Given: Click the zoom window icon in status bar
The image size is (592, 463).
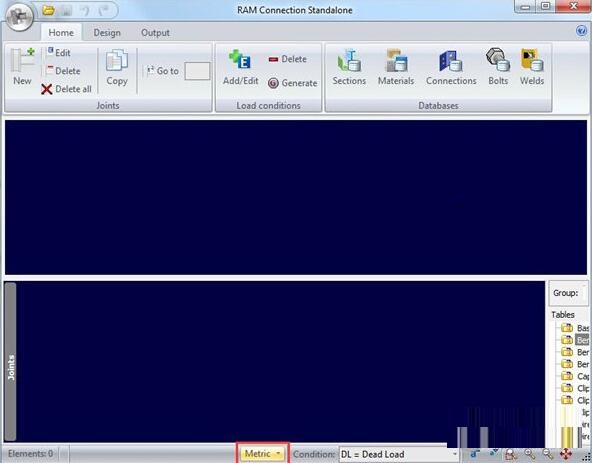Looking at the screenshot, I should point(511,454).
